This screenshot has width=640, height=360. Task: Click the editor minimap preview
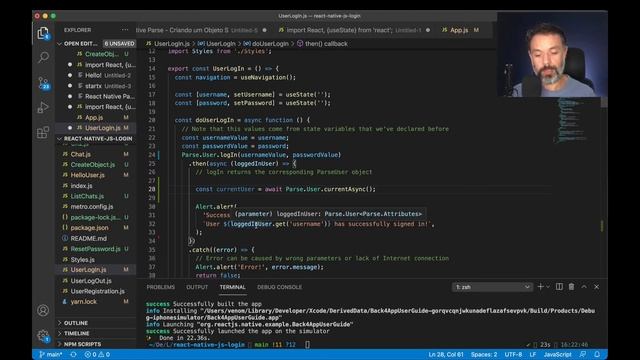tap(571, 121)
